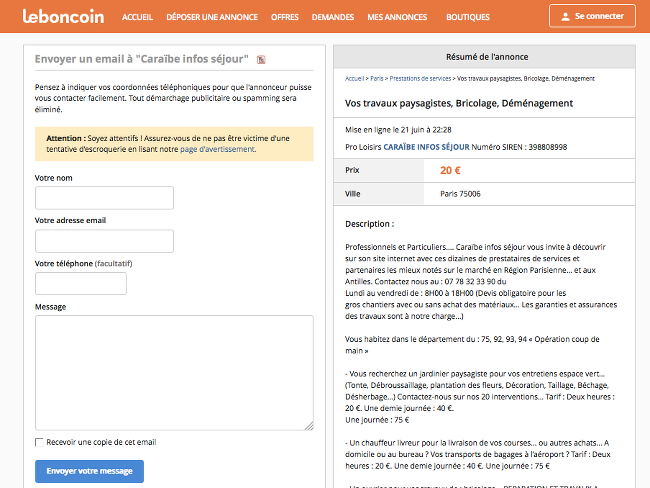Click the Paris breadcrumb link
The width and height of the screenshot is (650, 488).
click(378, 77)
